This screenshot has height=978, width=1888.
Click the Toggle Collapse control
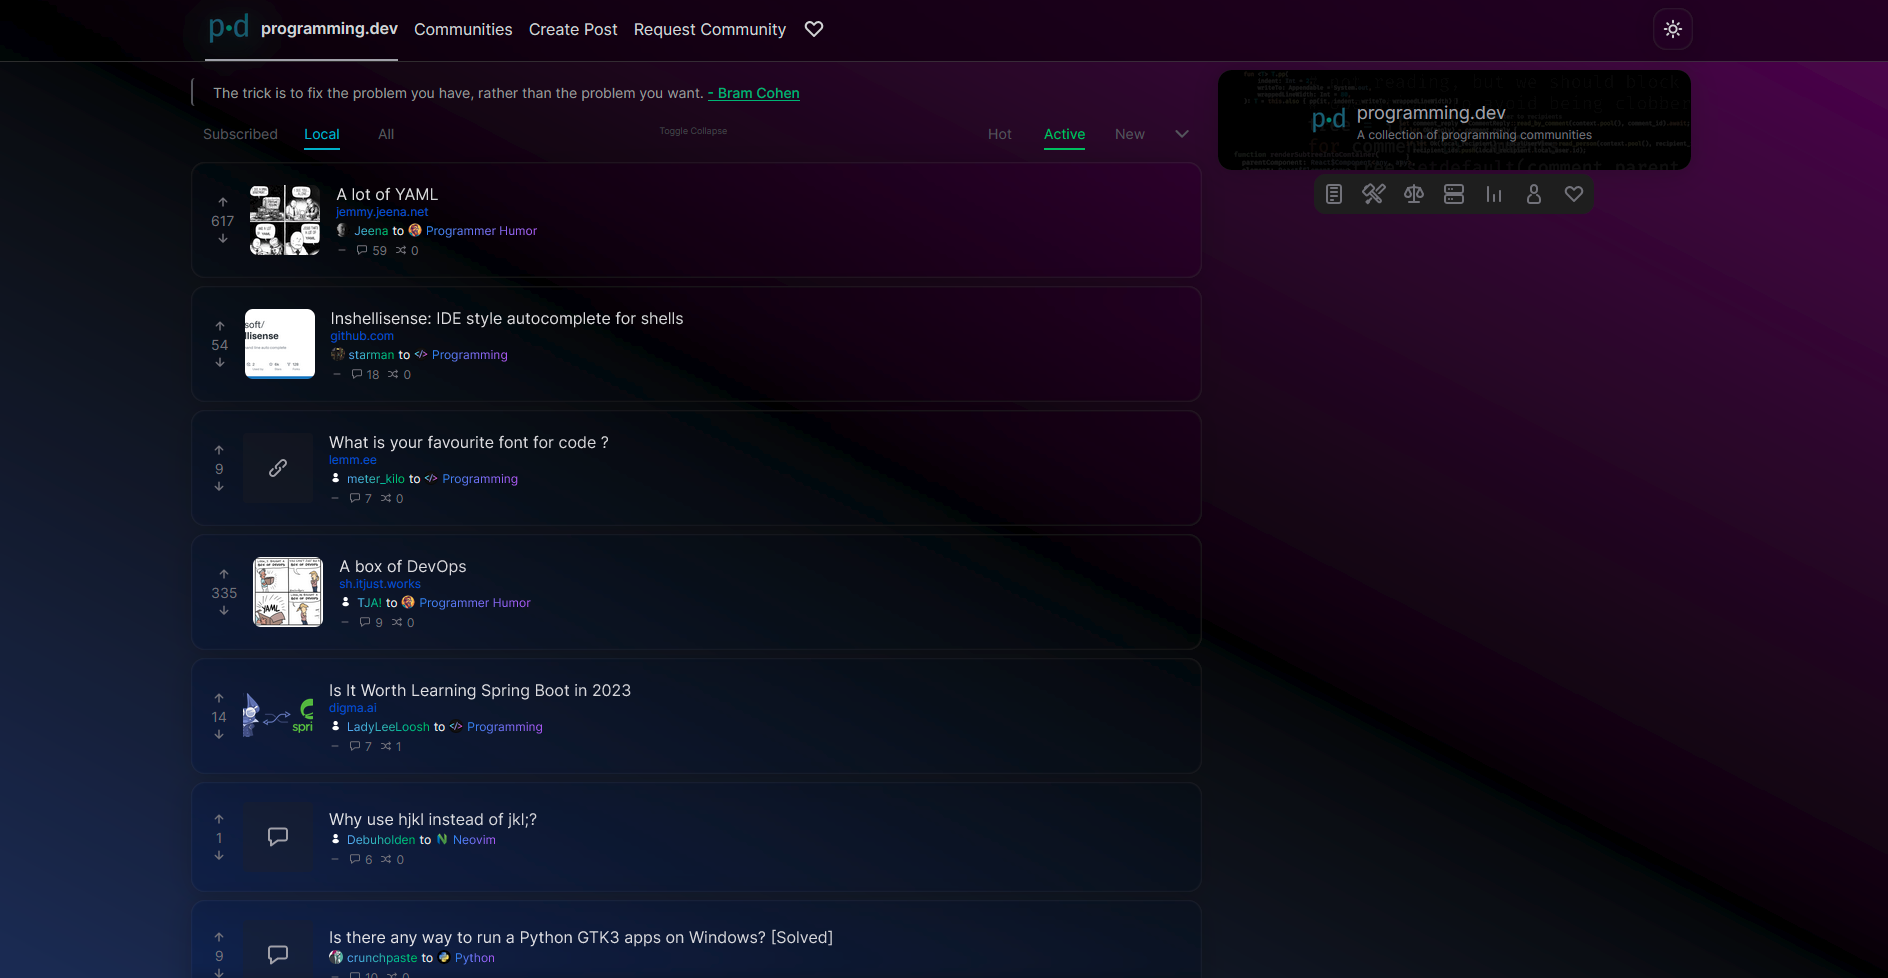click(693, 131)
